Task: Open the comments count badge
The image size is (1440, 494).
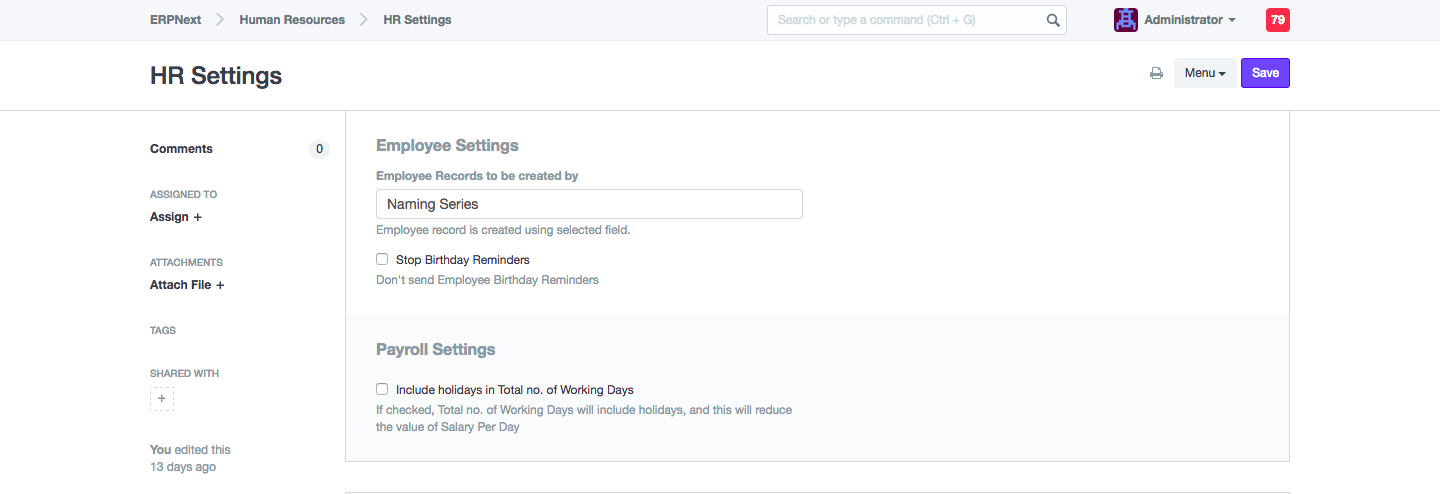Action: 319,149
